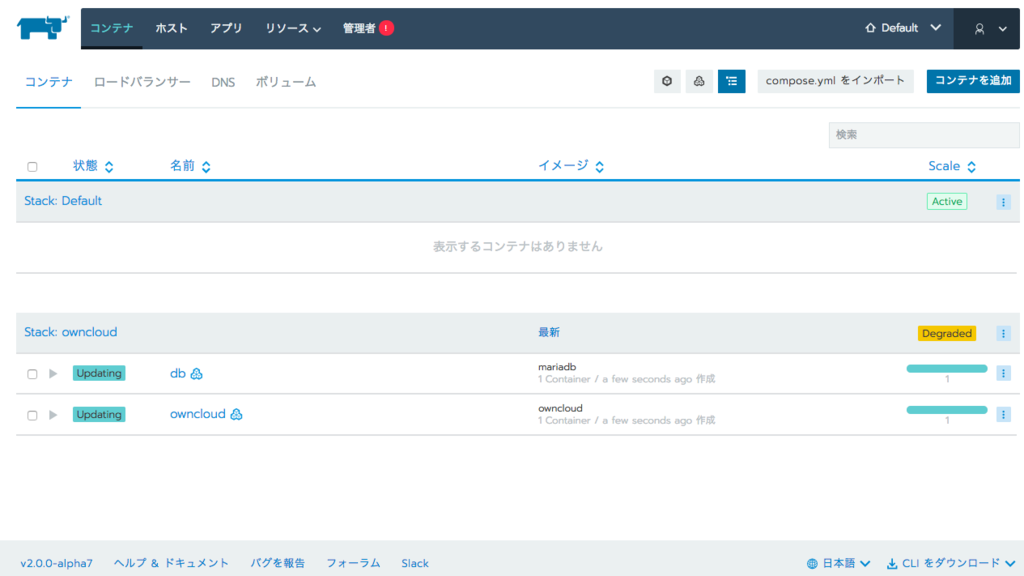Open CLI をダウンロード dropdown
1024x576 pixels.
point(951,563)
